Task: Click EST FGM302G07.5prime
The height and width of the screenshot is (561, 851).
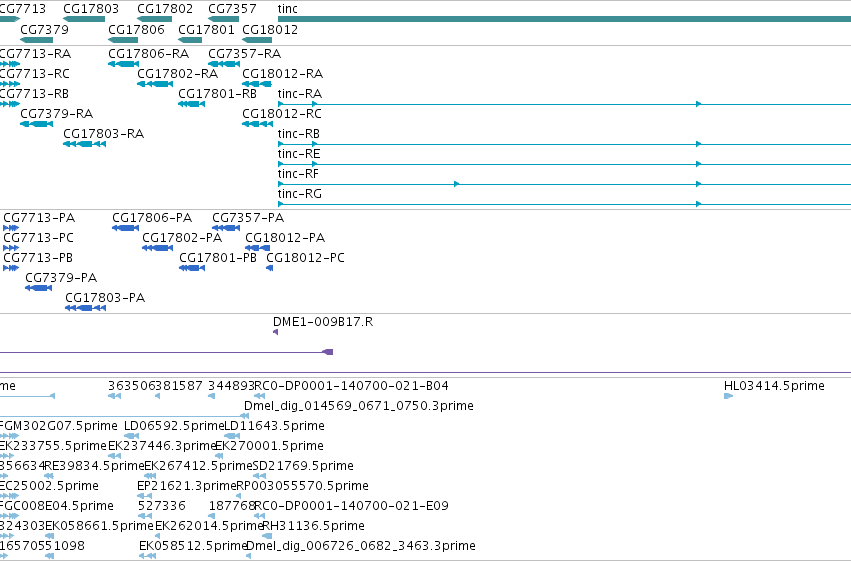Action: [58, 426]
